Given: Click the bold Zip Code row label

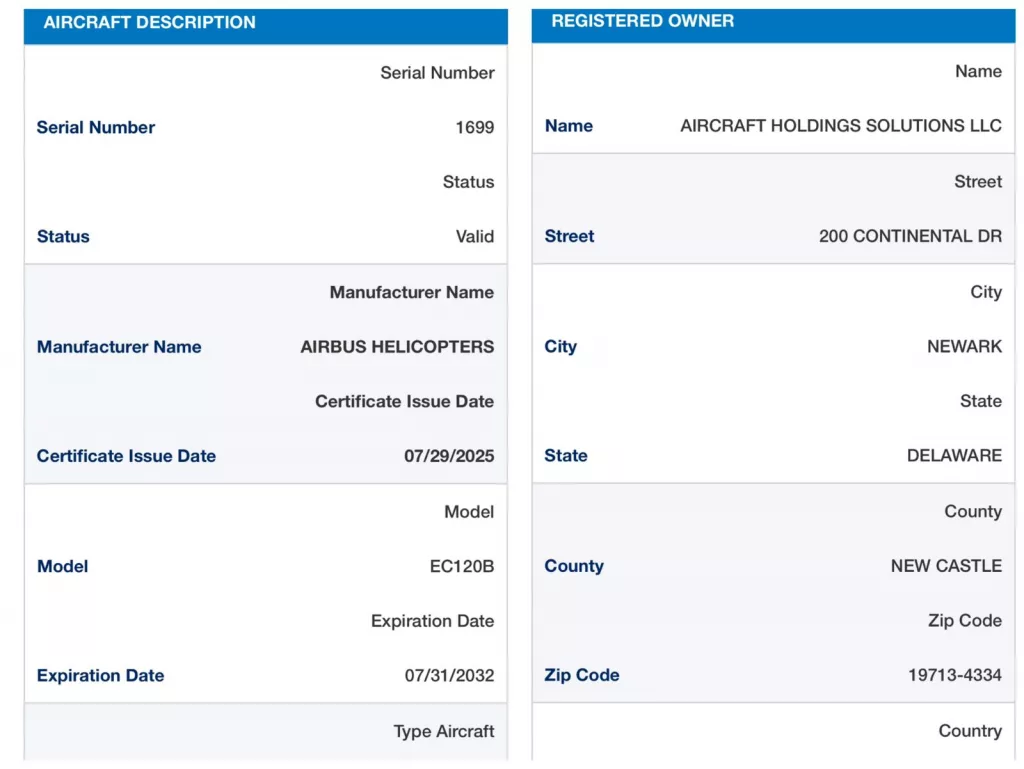Looking at the screenshot, I should point(582,674).
